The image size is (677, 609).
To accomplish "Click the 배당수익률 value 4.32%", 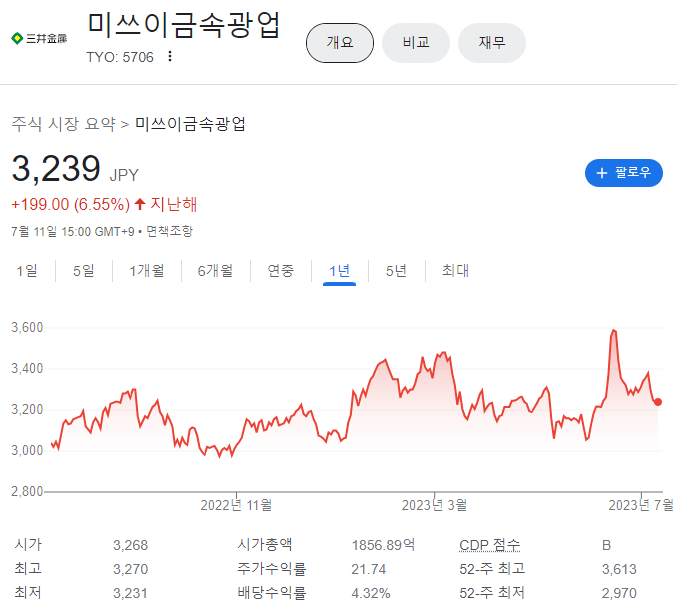I will coord(370,593).
